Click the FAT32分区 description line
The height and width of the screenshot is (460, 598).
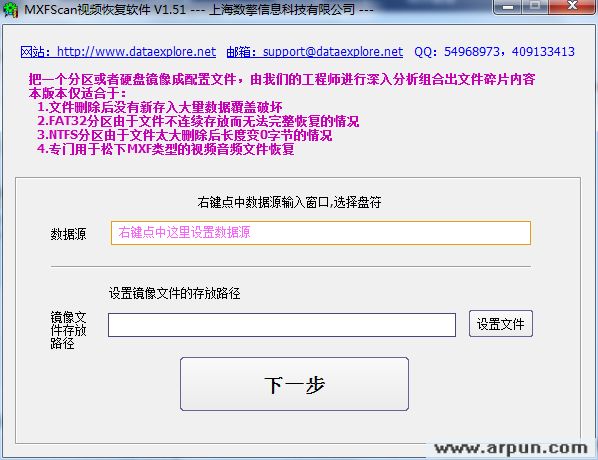[198, 121]
